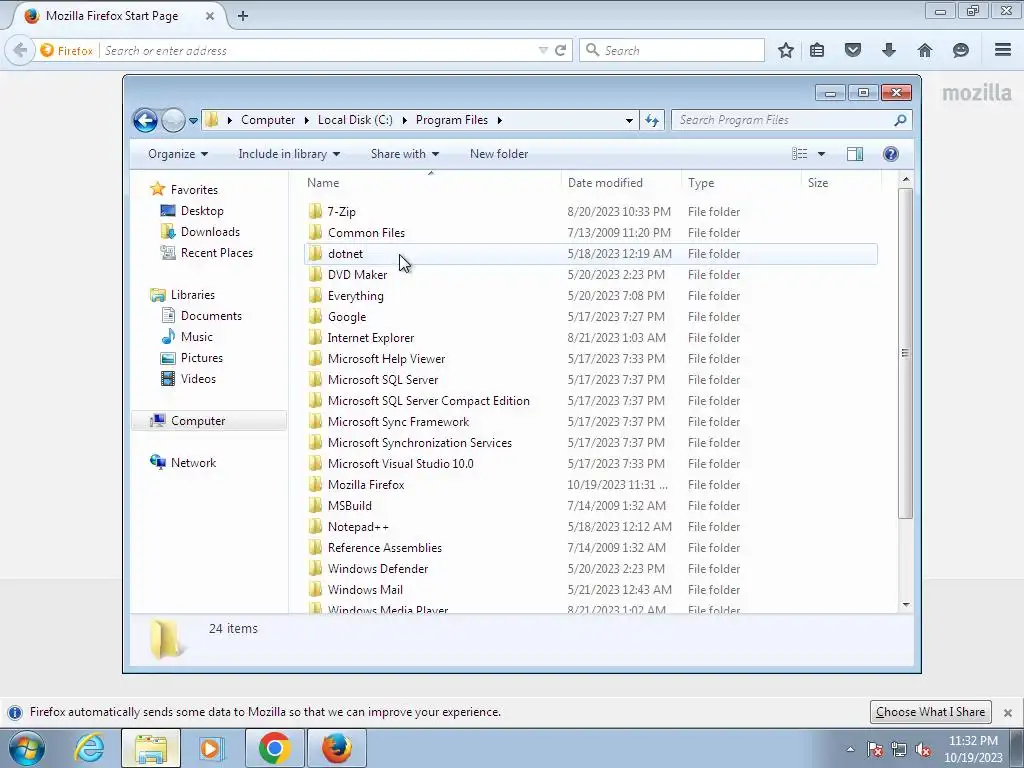Screen dimensions: 1024x768
Task: Click the Firefox Hello chat icon
Action: pyautogui.click(x=961, y=50)
